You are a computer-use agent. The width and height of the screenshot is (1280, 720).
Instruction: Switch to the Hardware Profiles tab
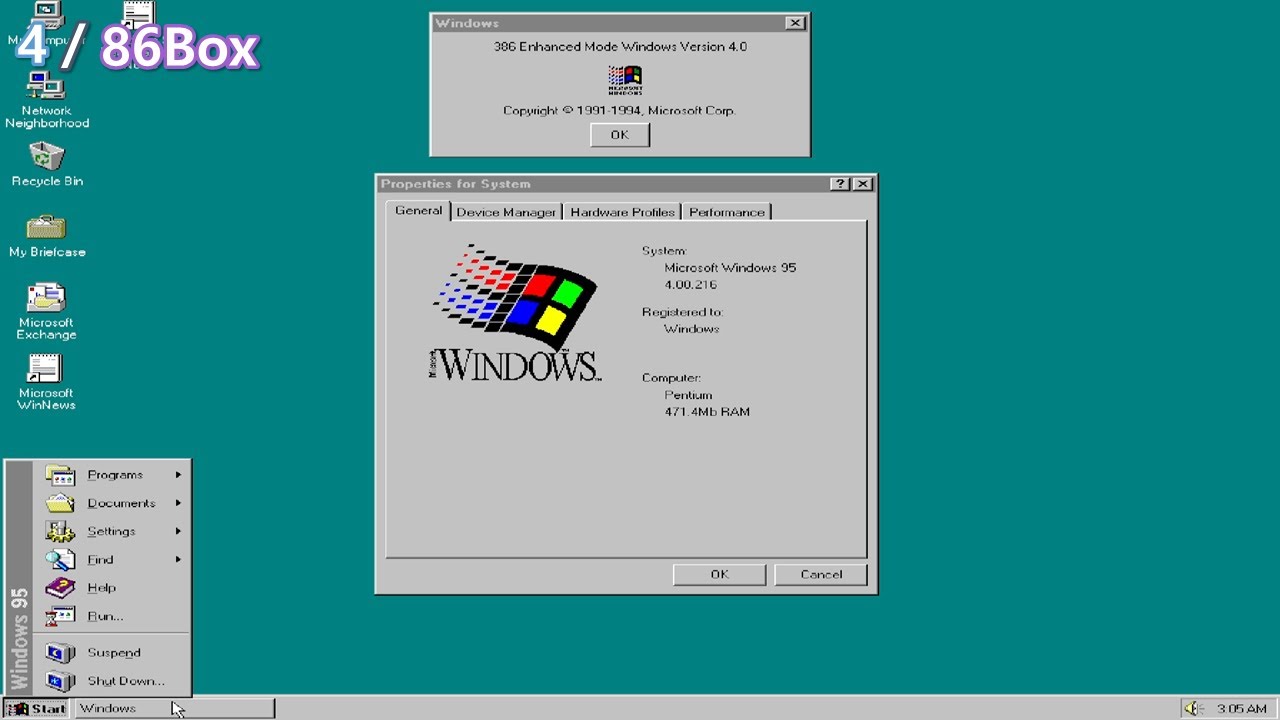(622, 212)
